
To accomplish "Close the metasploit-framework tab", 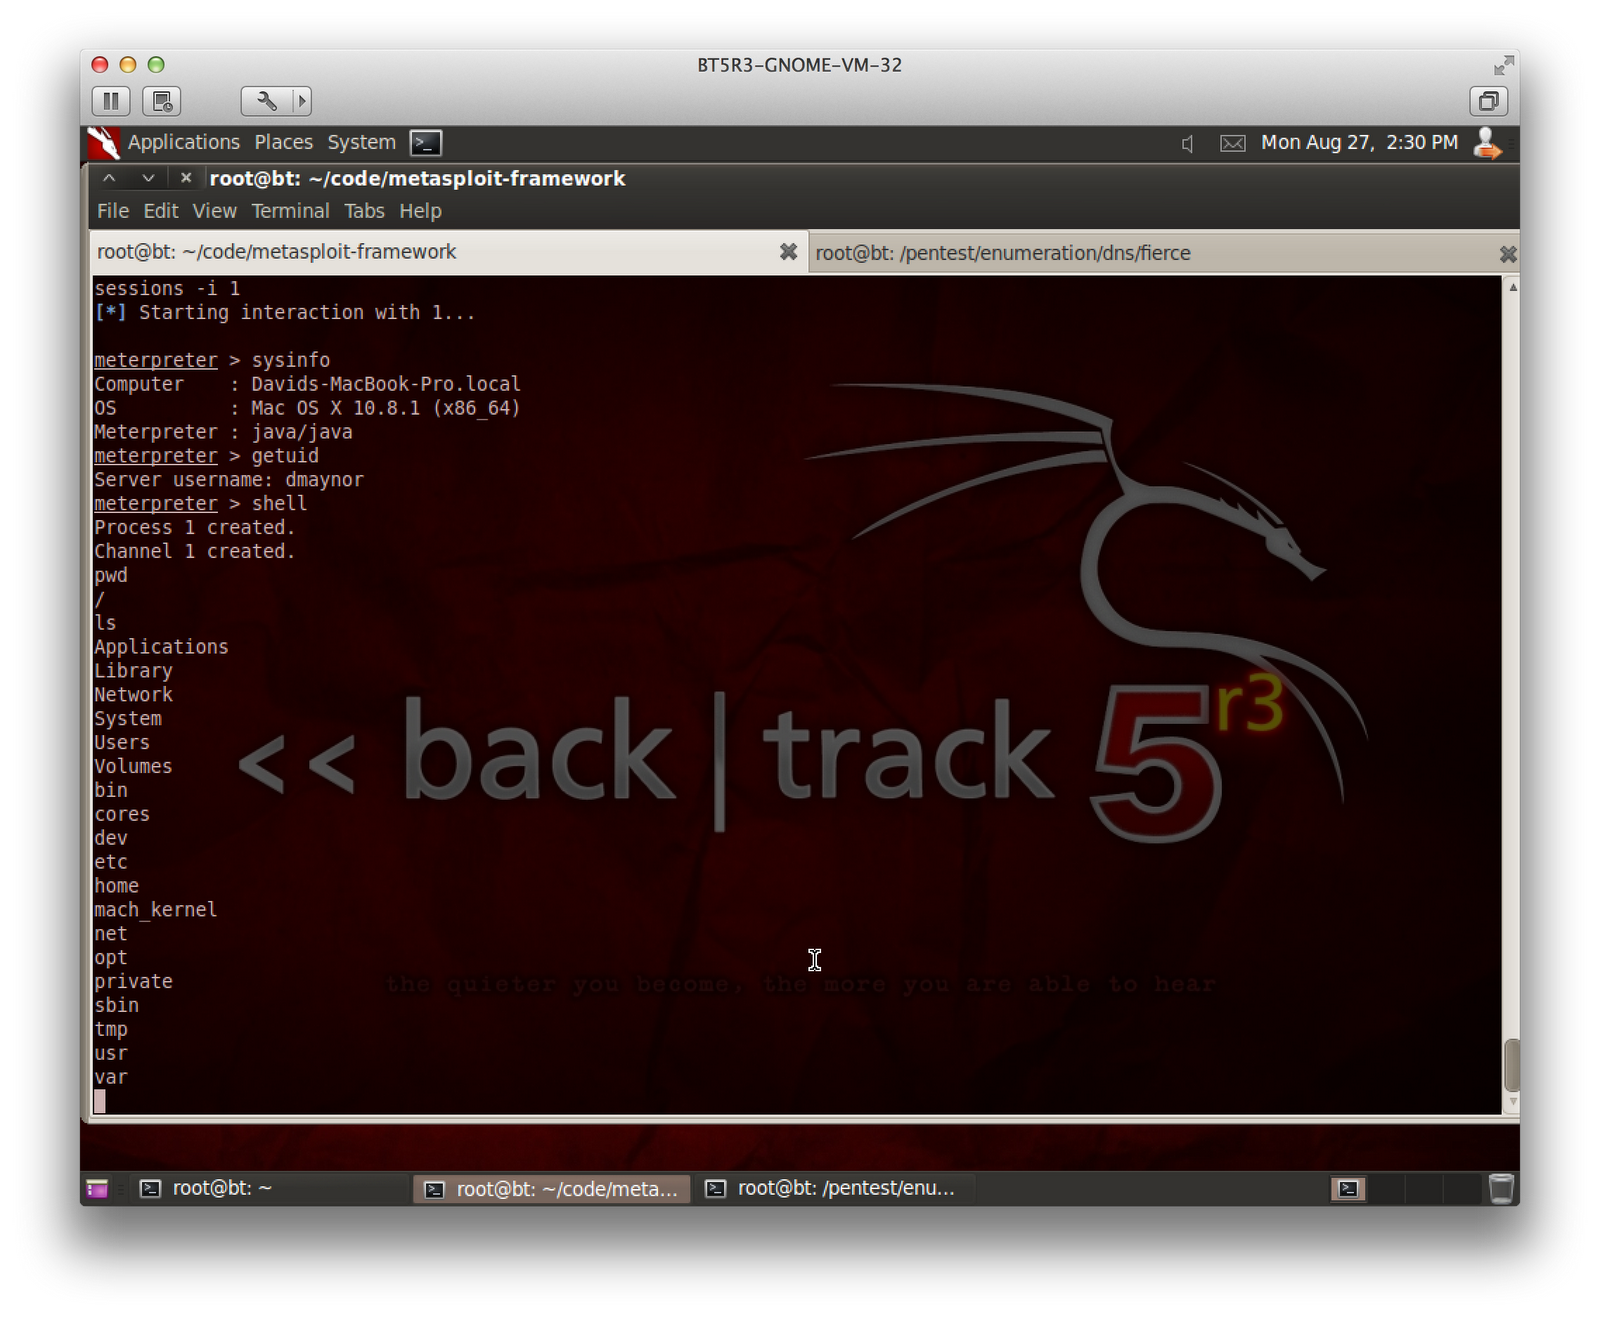I will (x=788, y=252).
